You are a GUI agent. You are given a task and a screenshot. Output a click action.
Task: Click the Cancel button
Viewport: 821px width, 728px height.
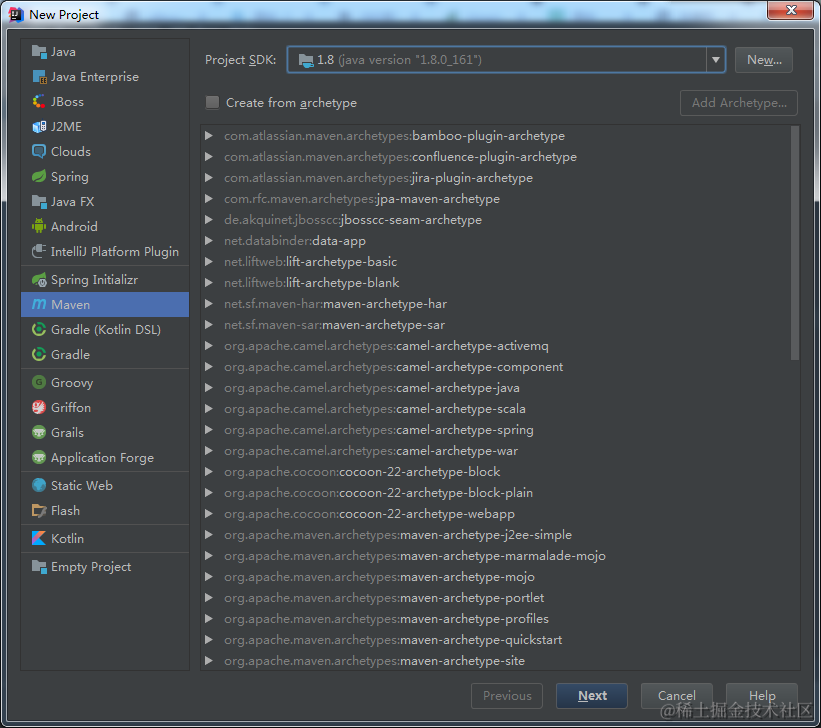[x=676, y=696]
